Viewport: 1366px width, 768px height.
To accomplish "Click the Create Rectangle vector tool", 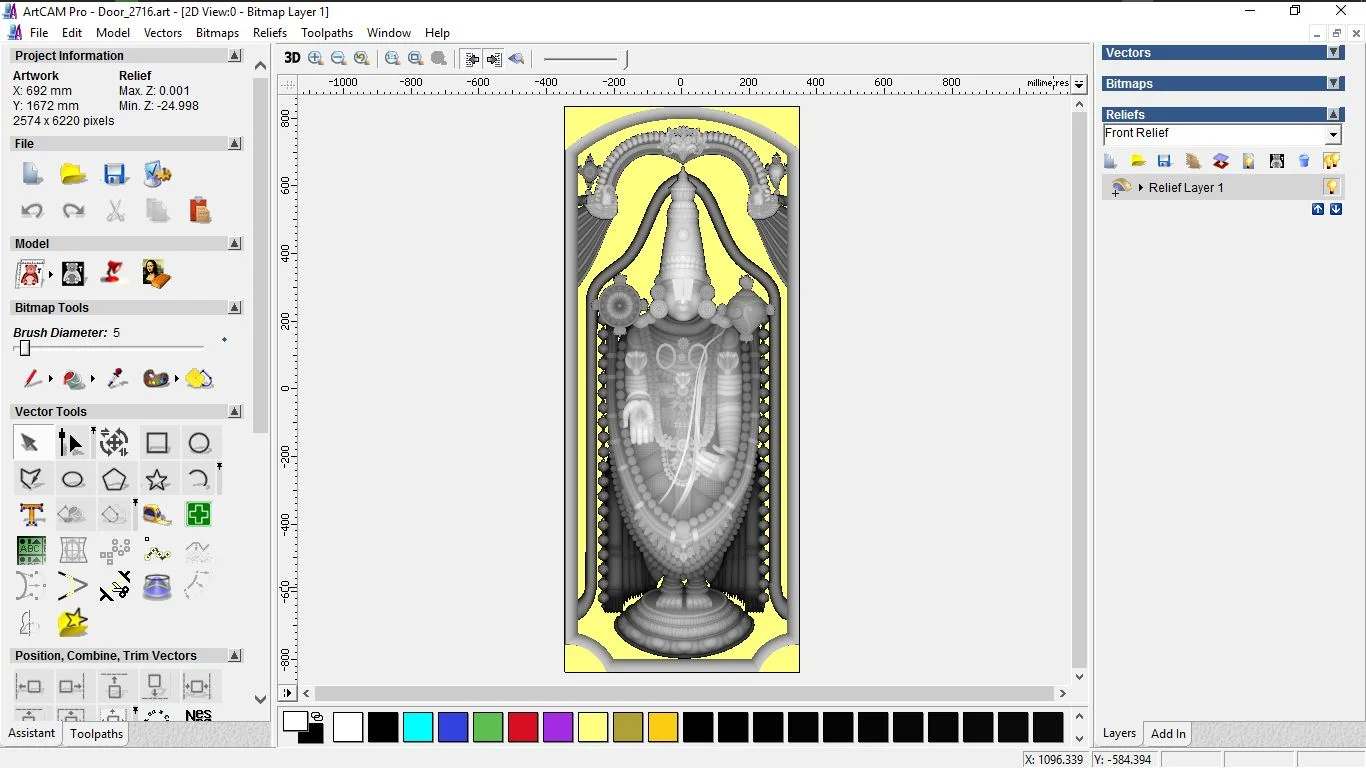I will [157, 443].
